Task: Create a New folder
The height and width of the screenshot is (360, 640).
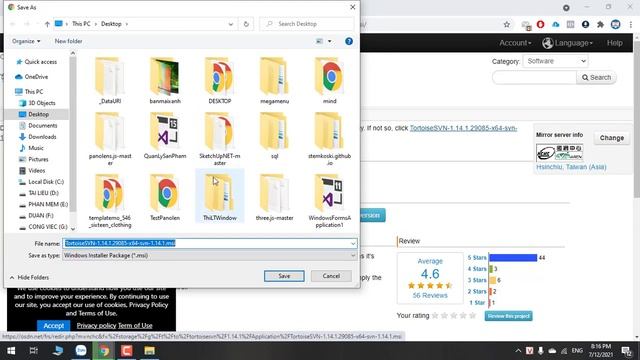Action: (69, 41)
